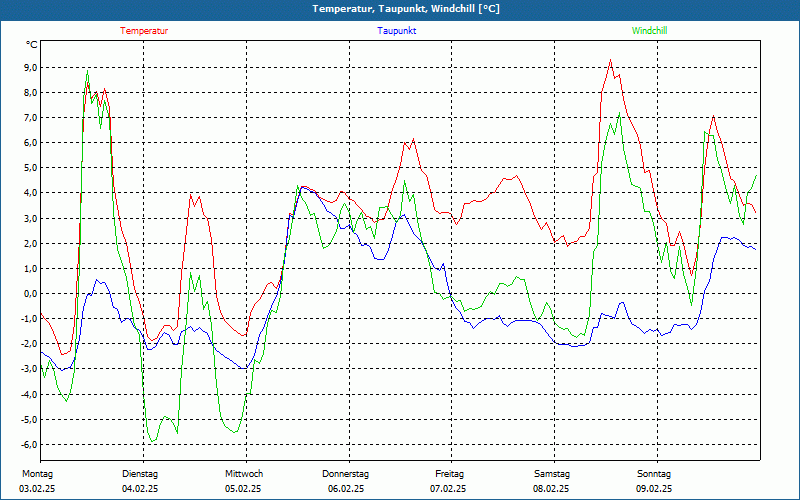Click the Freitag day label
Image resolution: width=800 pixels, height=500 pixels.
449,473
